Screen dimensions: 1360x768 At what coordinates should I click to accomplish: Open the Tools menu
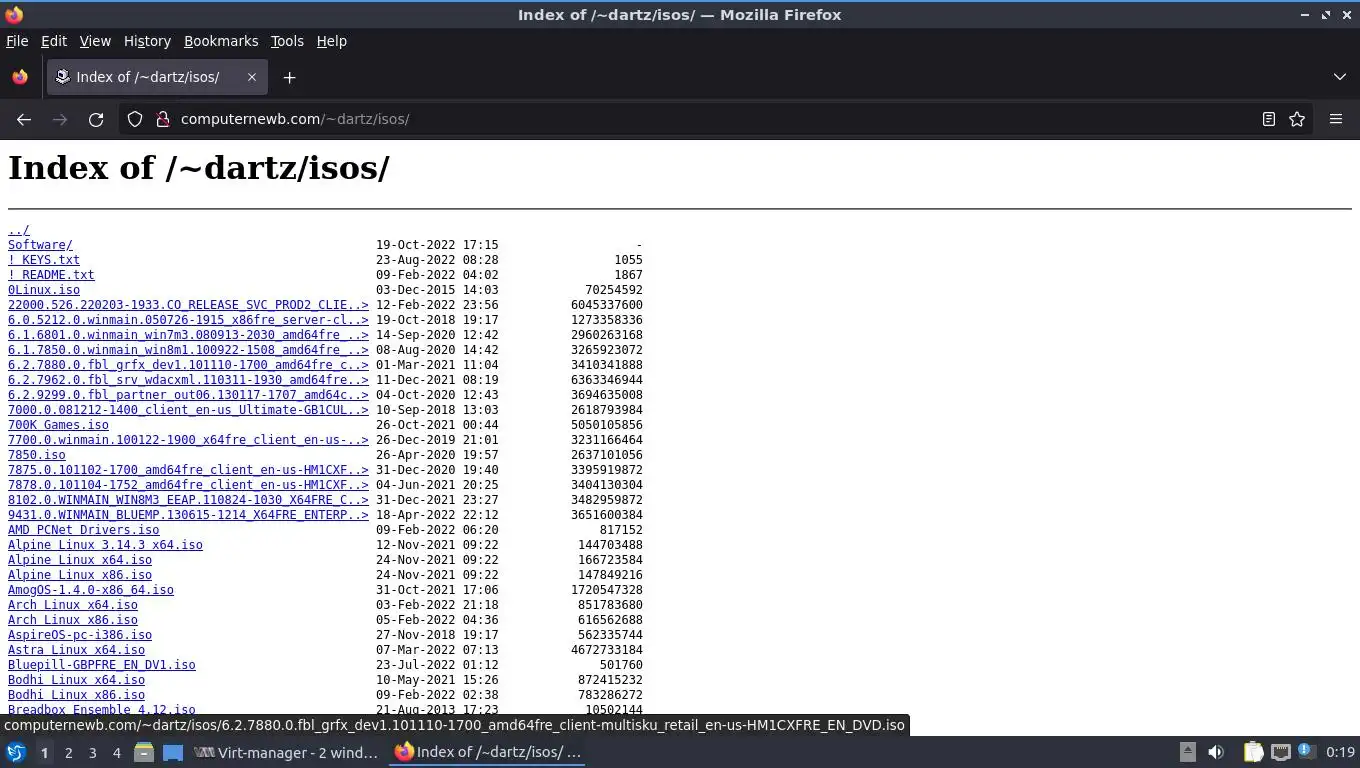click(x=287, y=41)
